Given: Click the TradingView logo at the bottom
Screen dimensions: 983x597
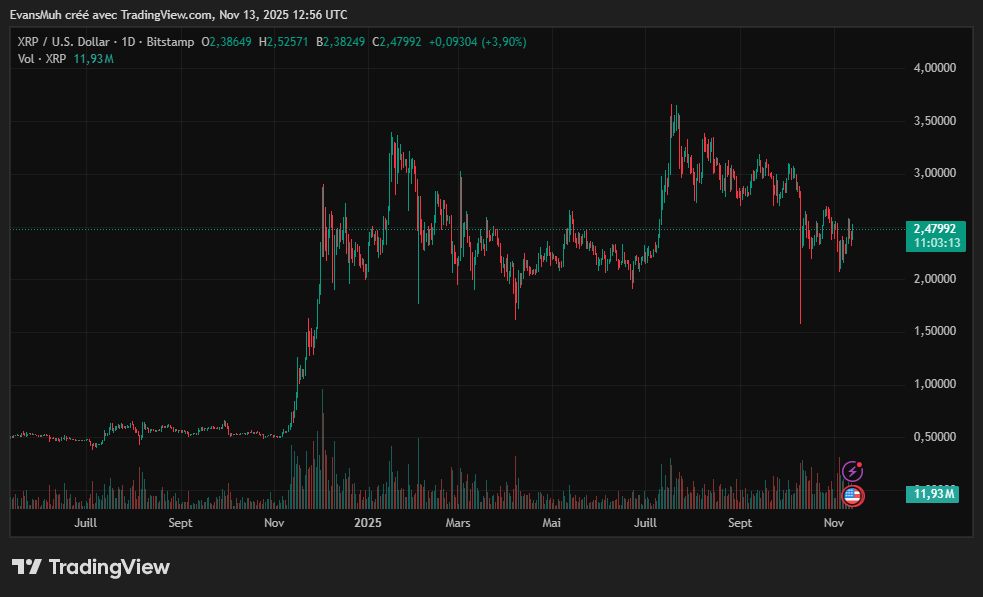Looking at the screenshot, I should [90, 567].
